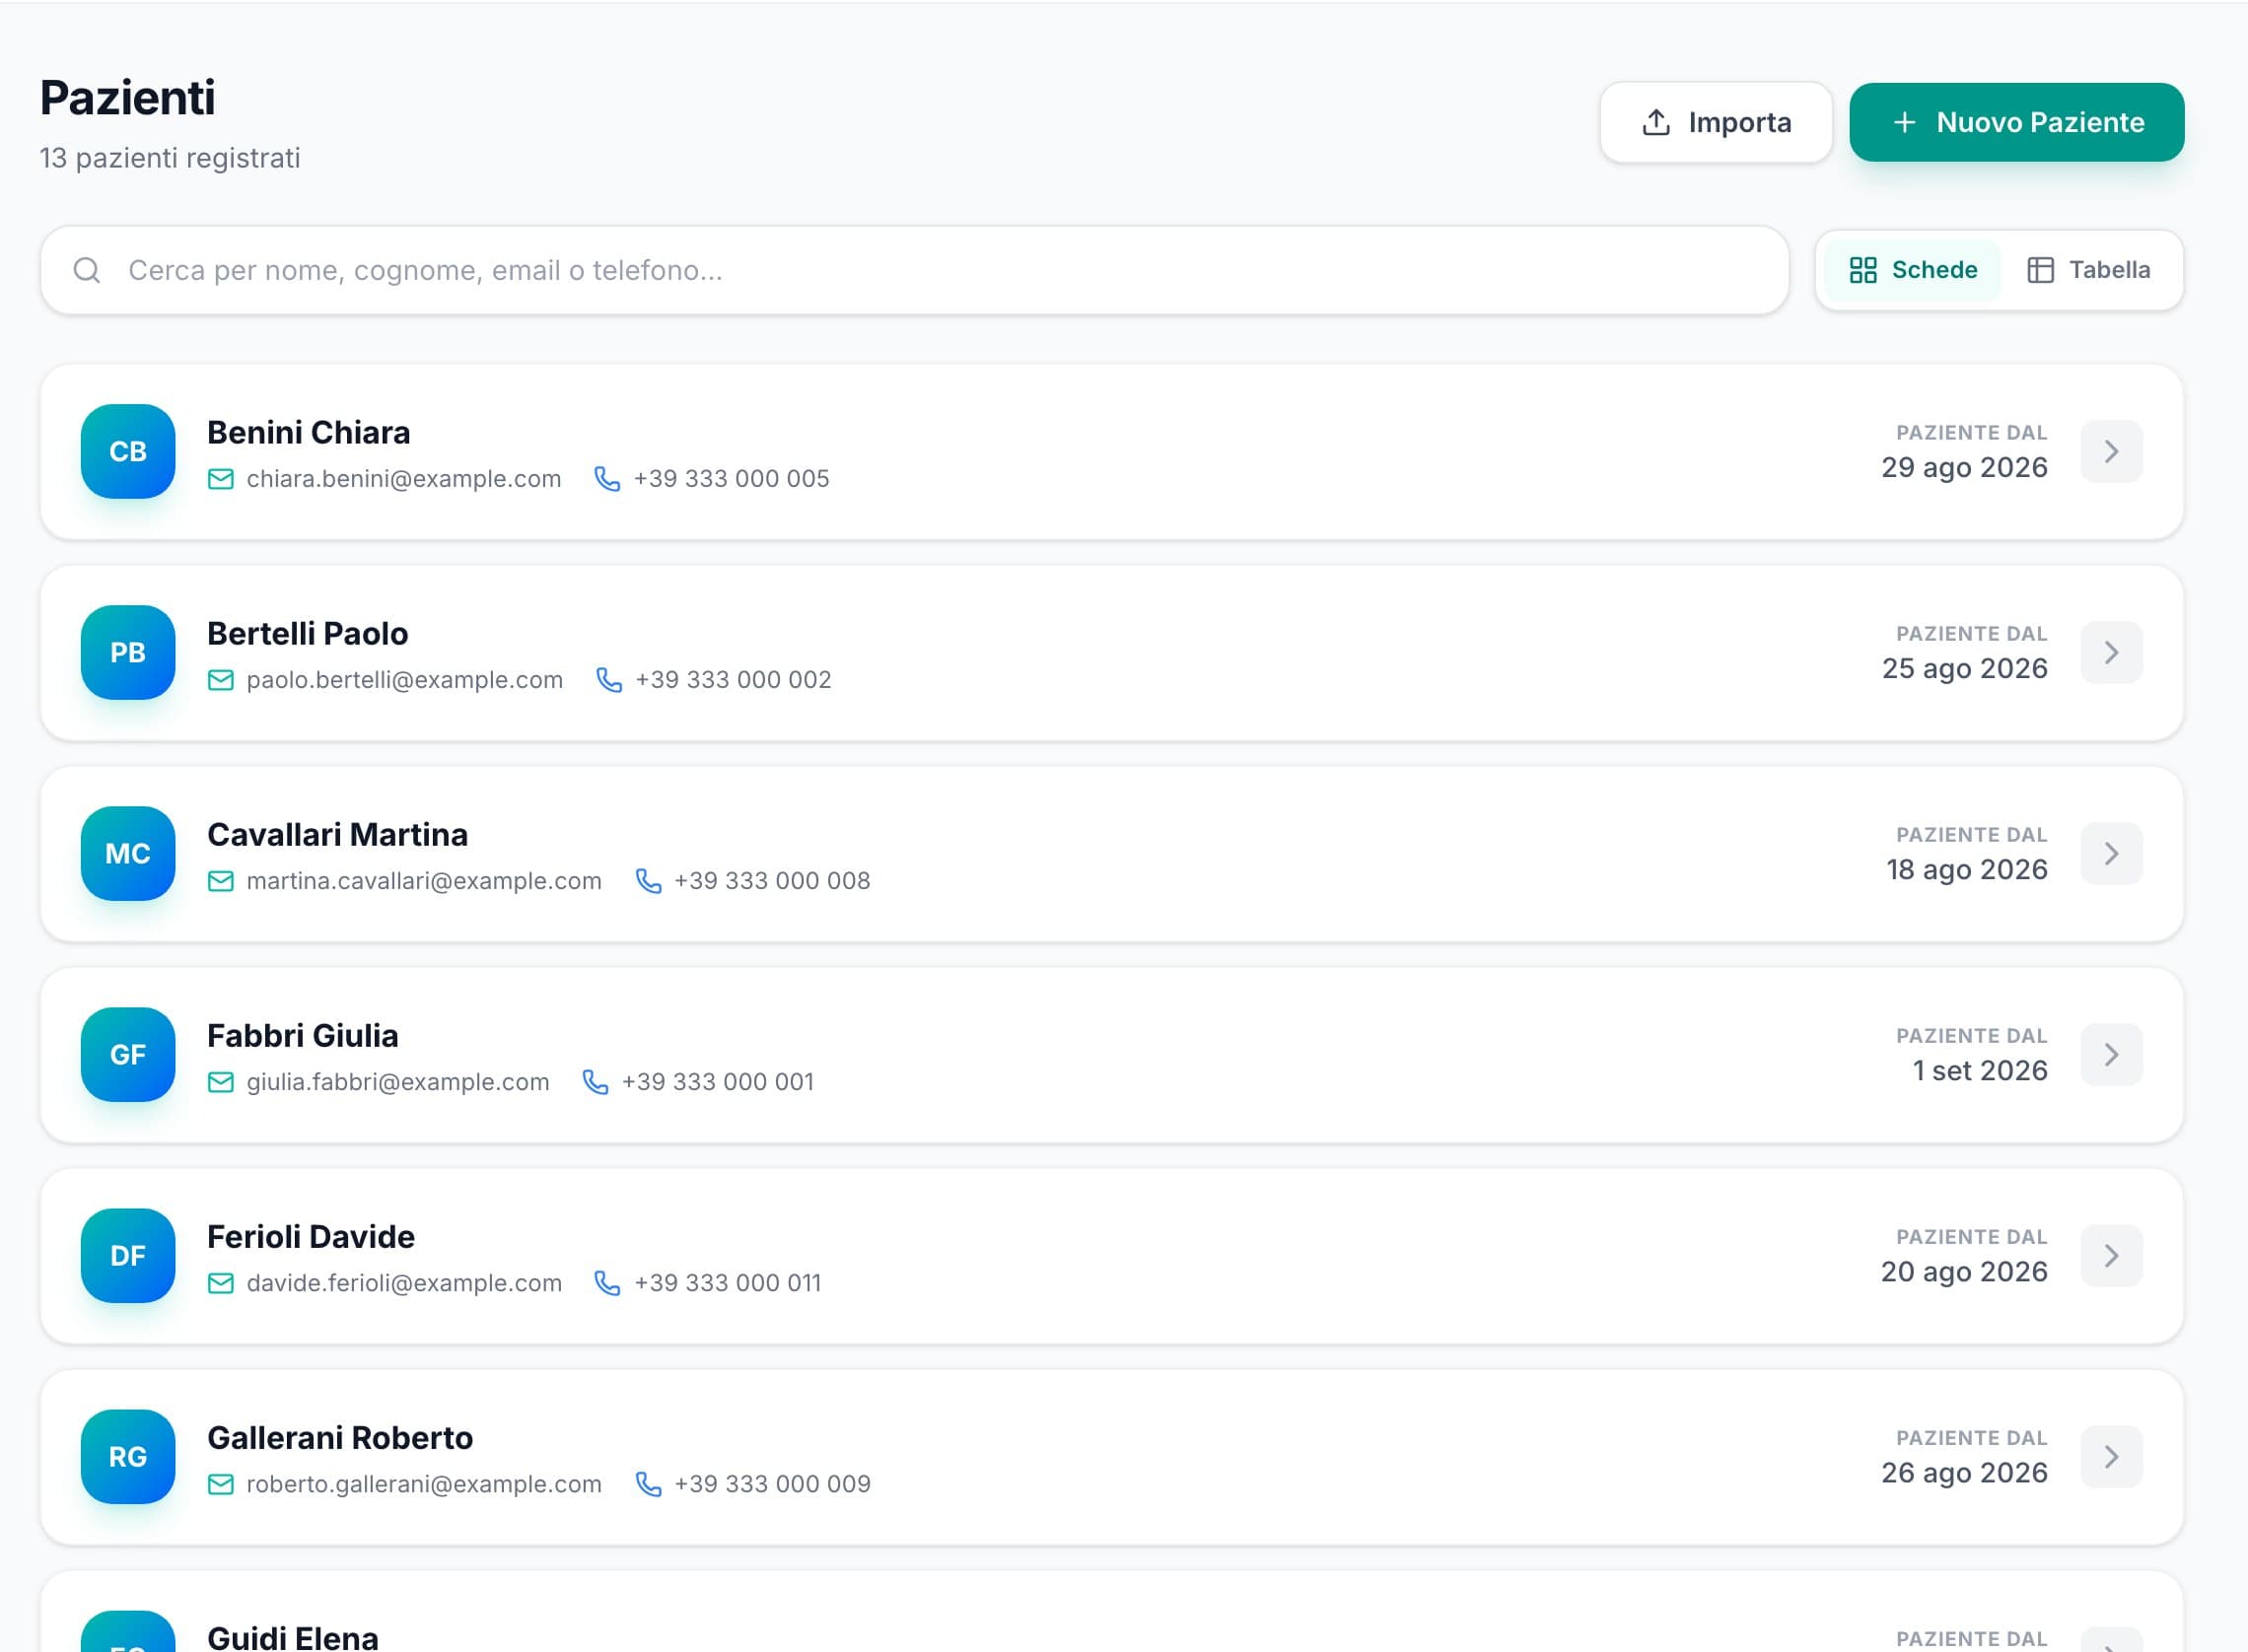2248x1652 pixels.
Task: Click the GF avatar for Fabbri Giulia
Action: [x=128, y=1054]
